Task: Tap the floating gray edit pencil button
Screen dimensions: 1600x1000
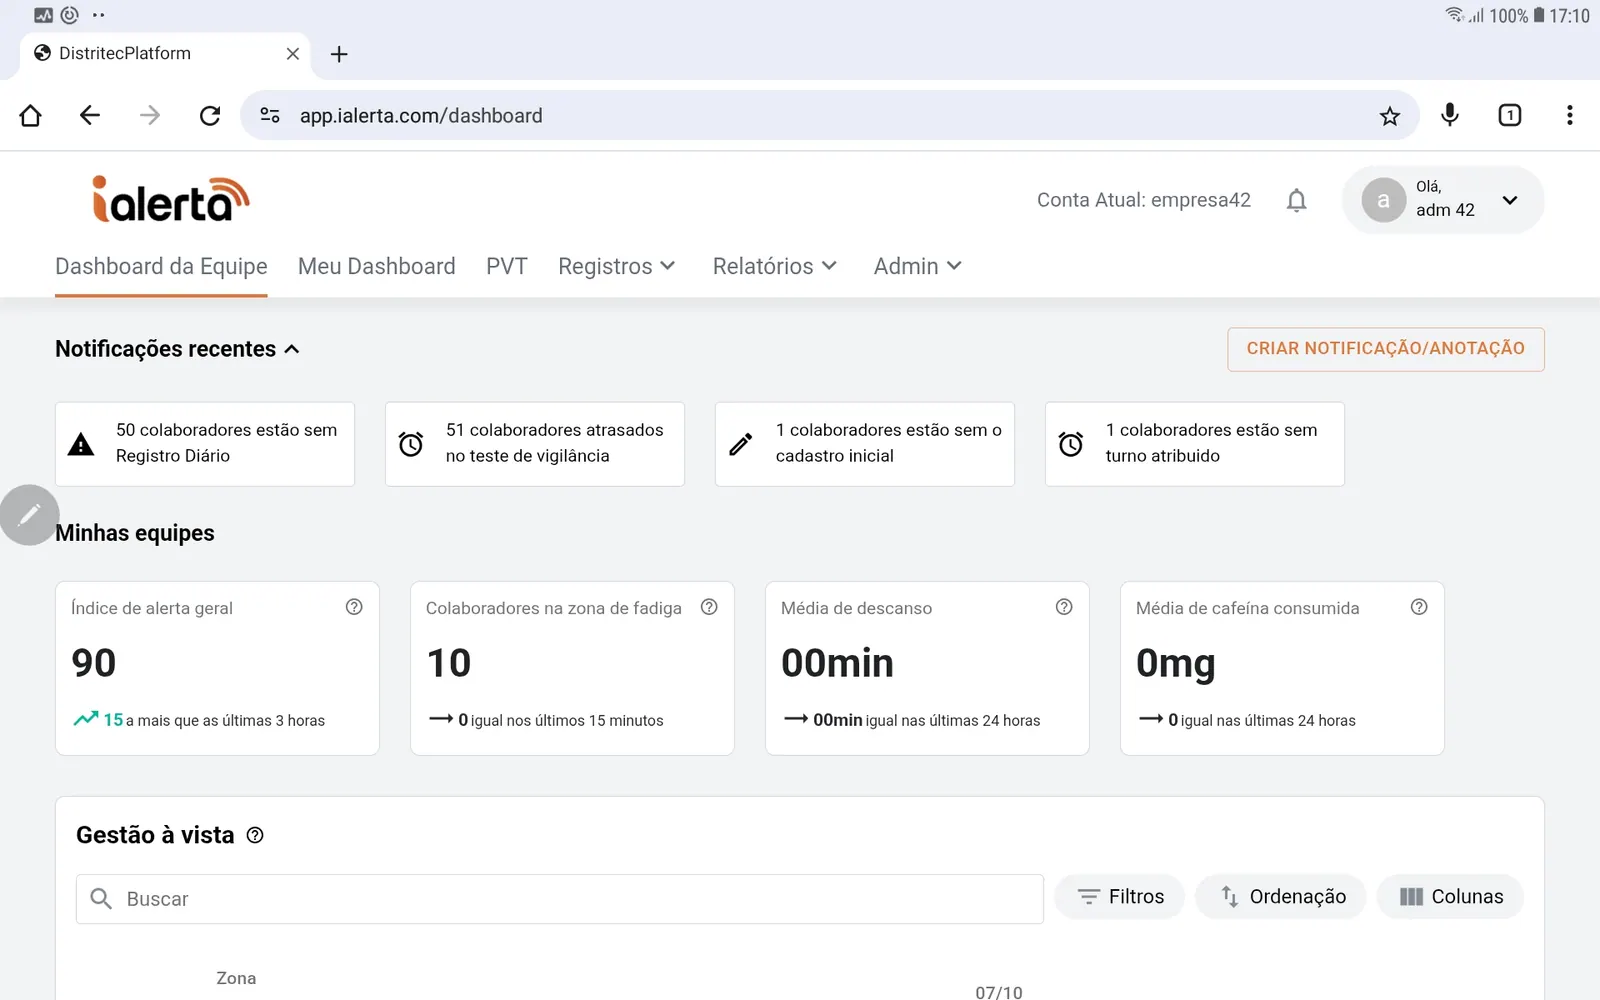Action: (30, 515)
